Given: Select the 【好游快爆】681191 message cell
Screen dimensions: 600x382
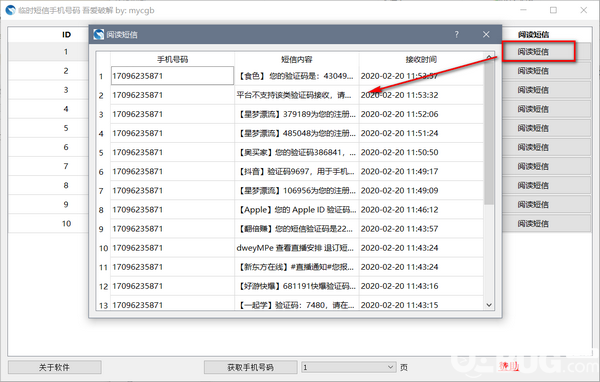Looking at the screenshot, I should point(297,286).
